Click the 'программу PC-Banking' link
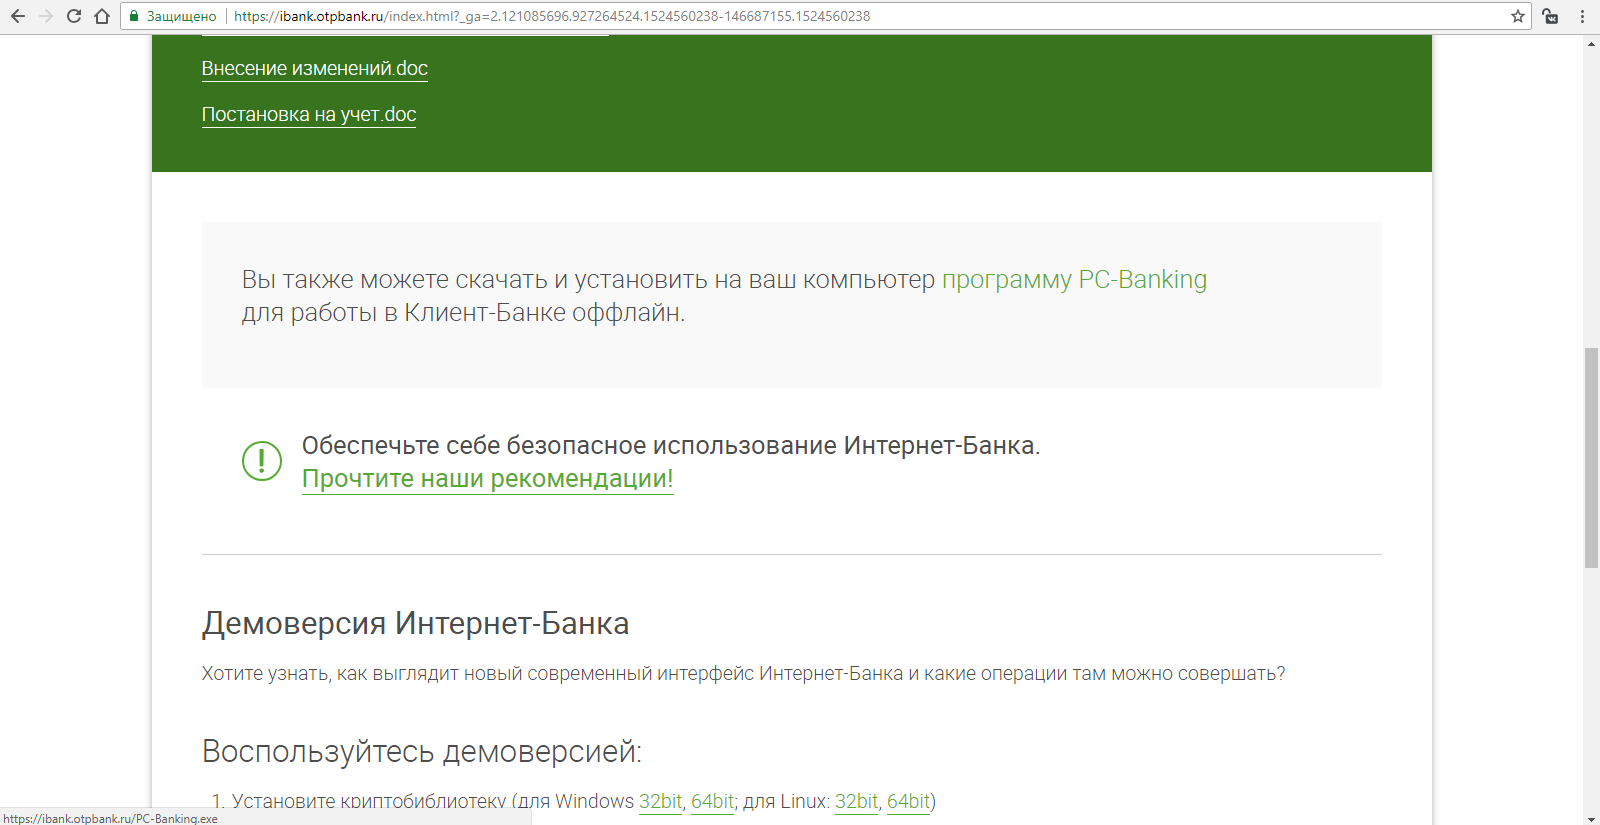Screen dimensions: 1600x825 tap(1074, 280)
